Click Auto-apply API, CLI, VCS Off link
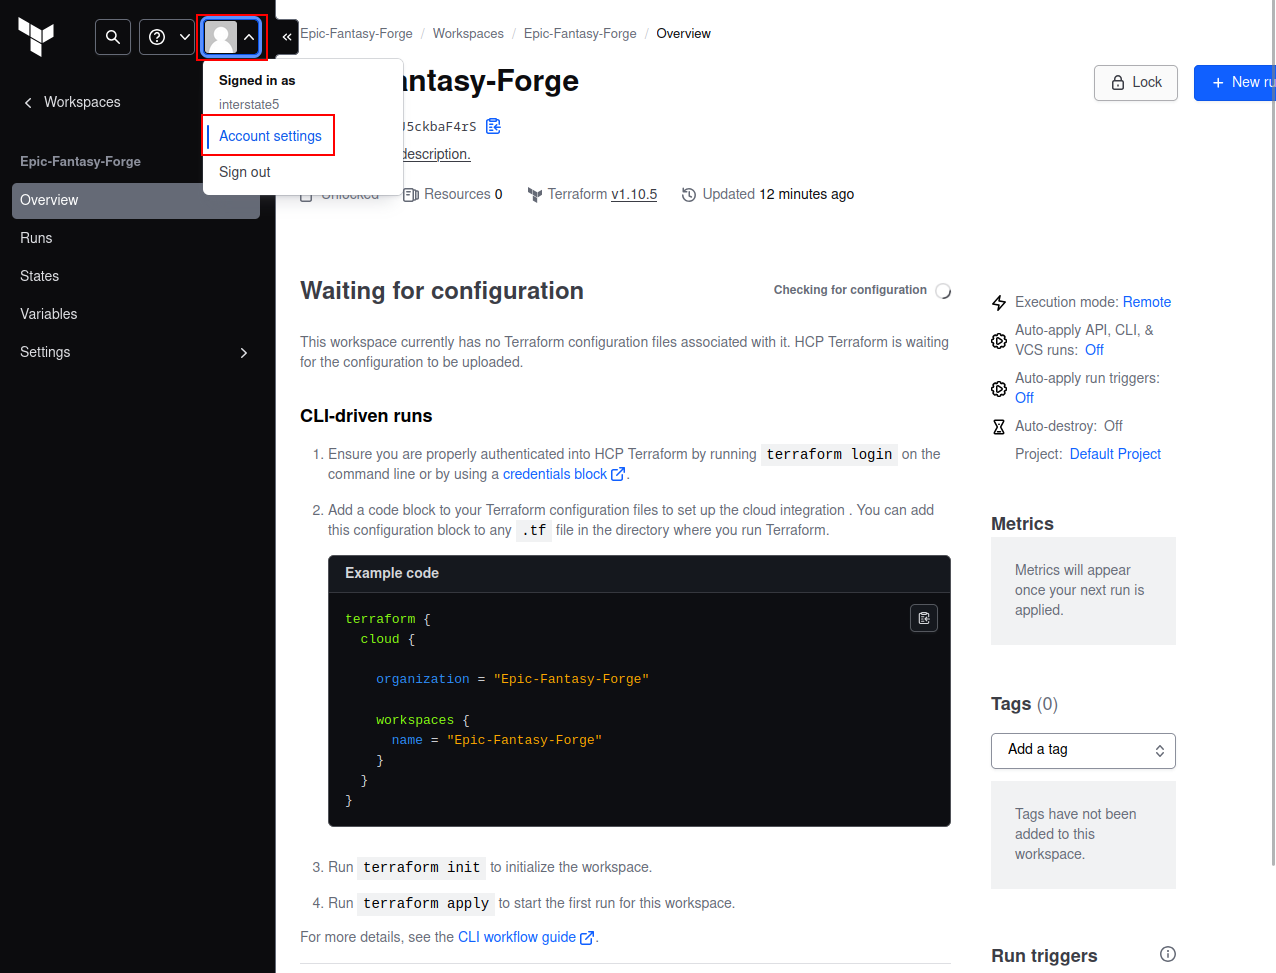Viewport: 1276px width, 973px height. [1094, 350]
